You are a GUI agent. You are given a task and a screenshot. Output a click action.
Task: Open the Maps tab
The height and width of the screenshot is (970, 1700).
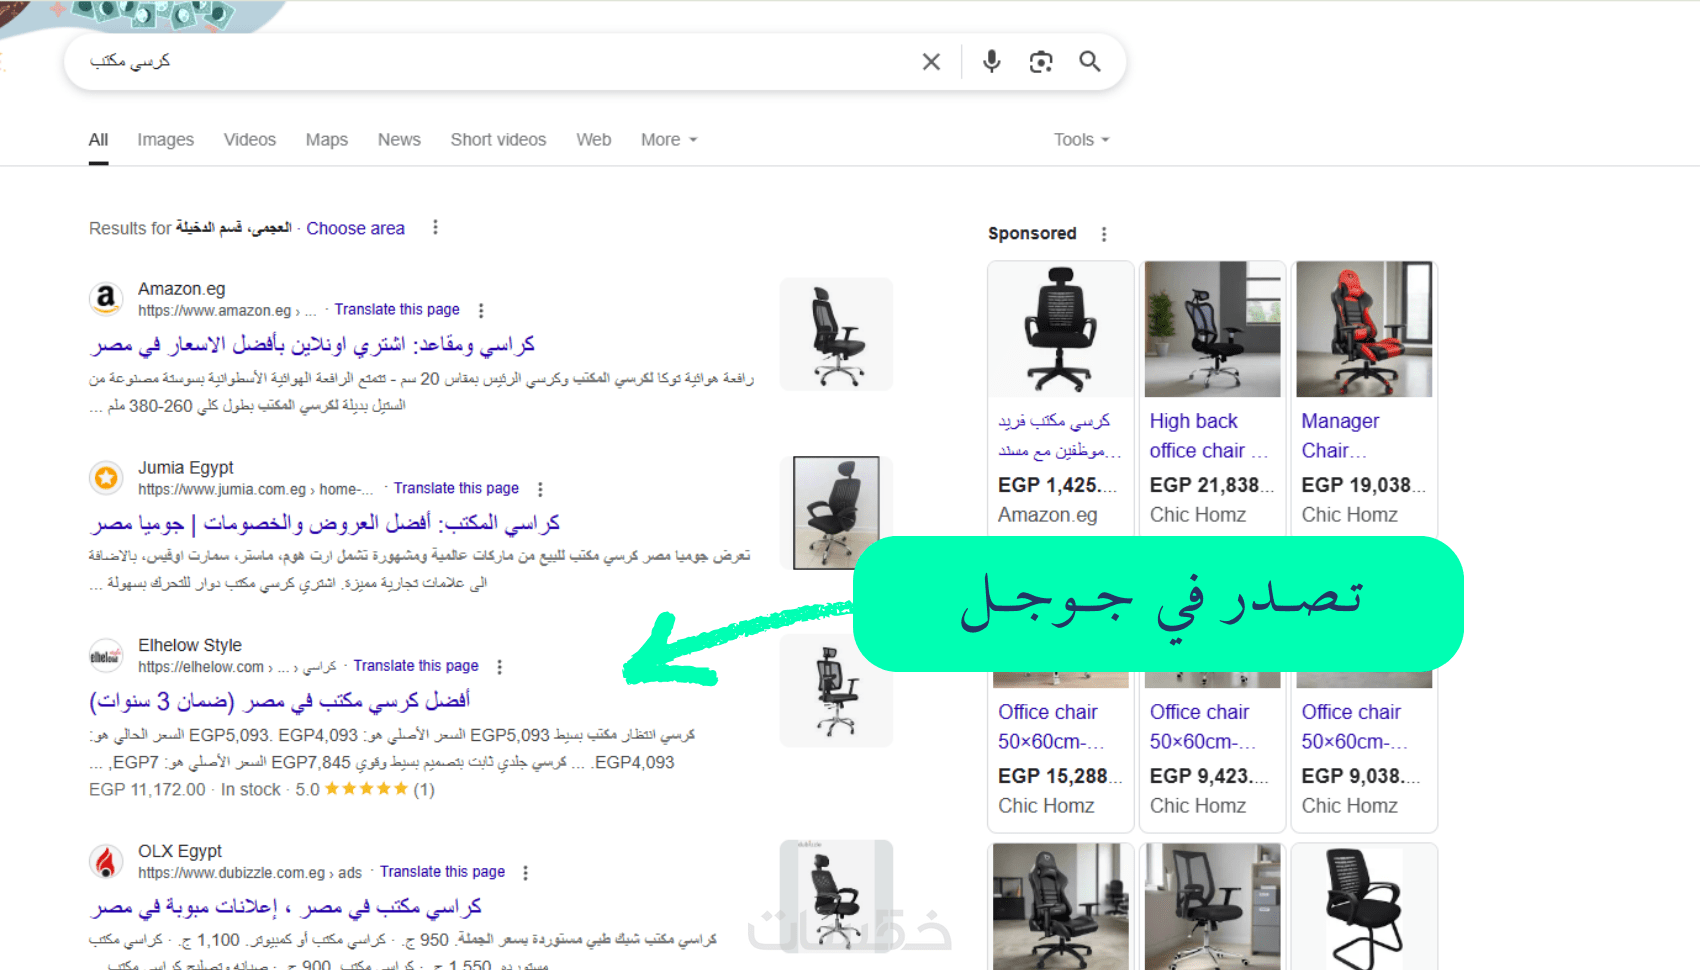pos(327,140)
